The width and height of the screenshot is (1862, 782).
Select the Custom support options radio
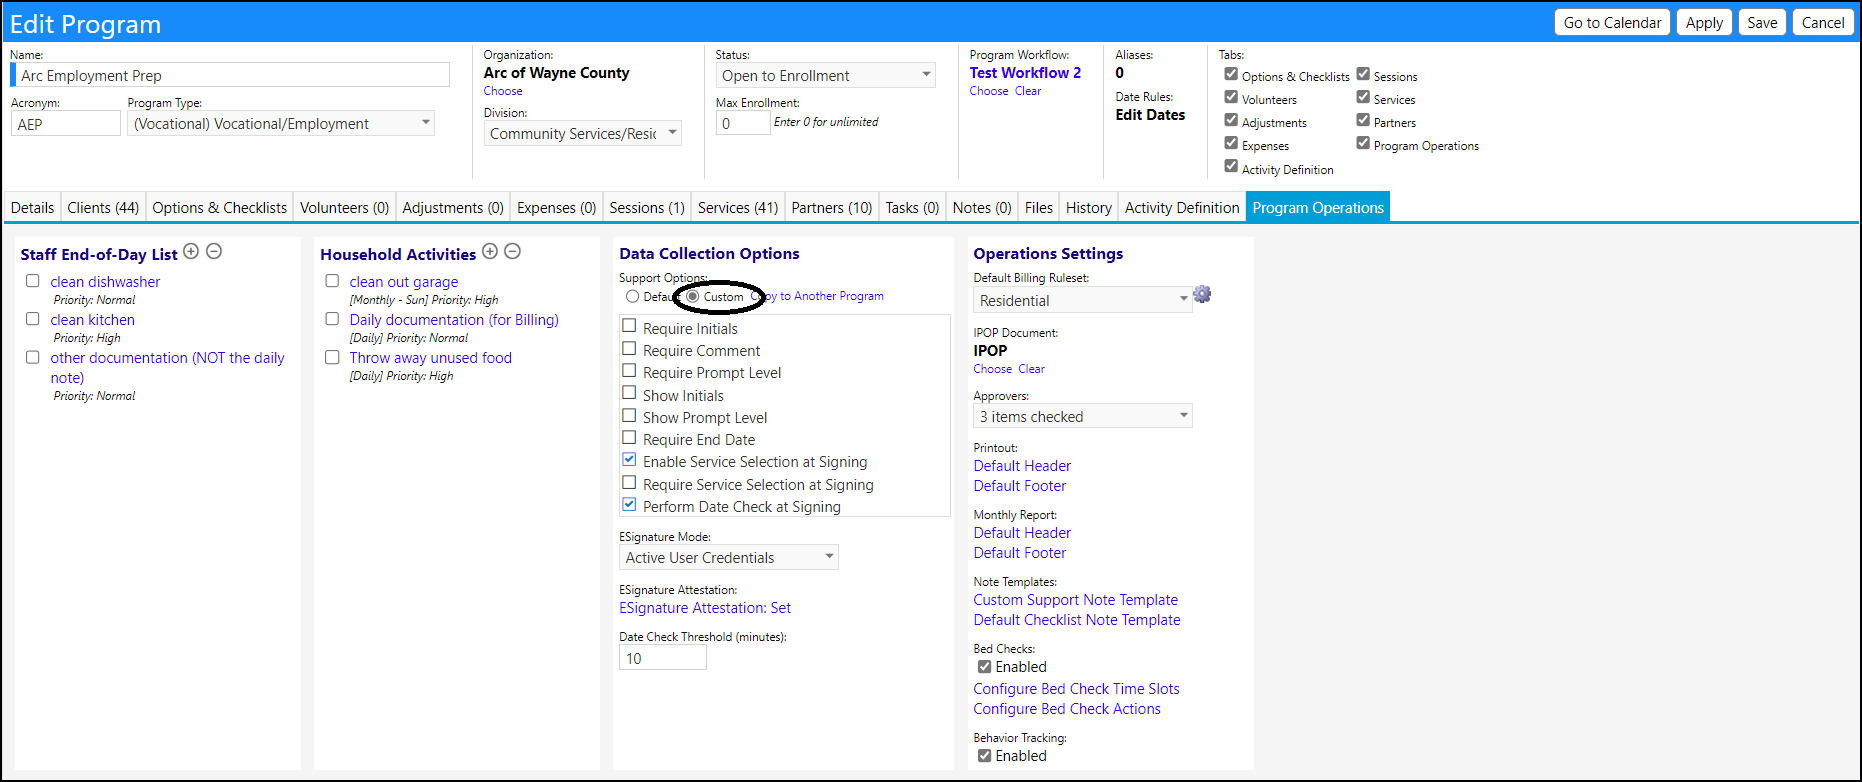[693, 297]
